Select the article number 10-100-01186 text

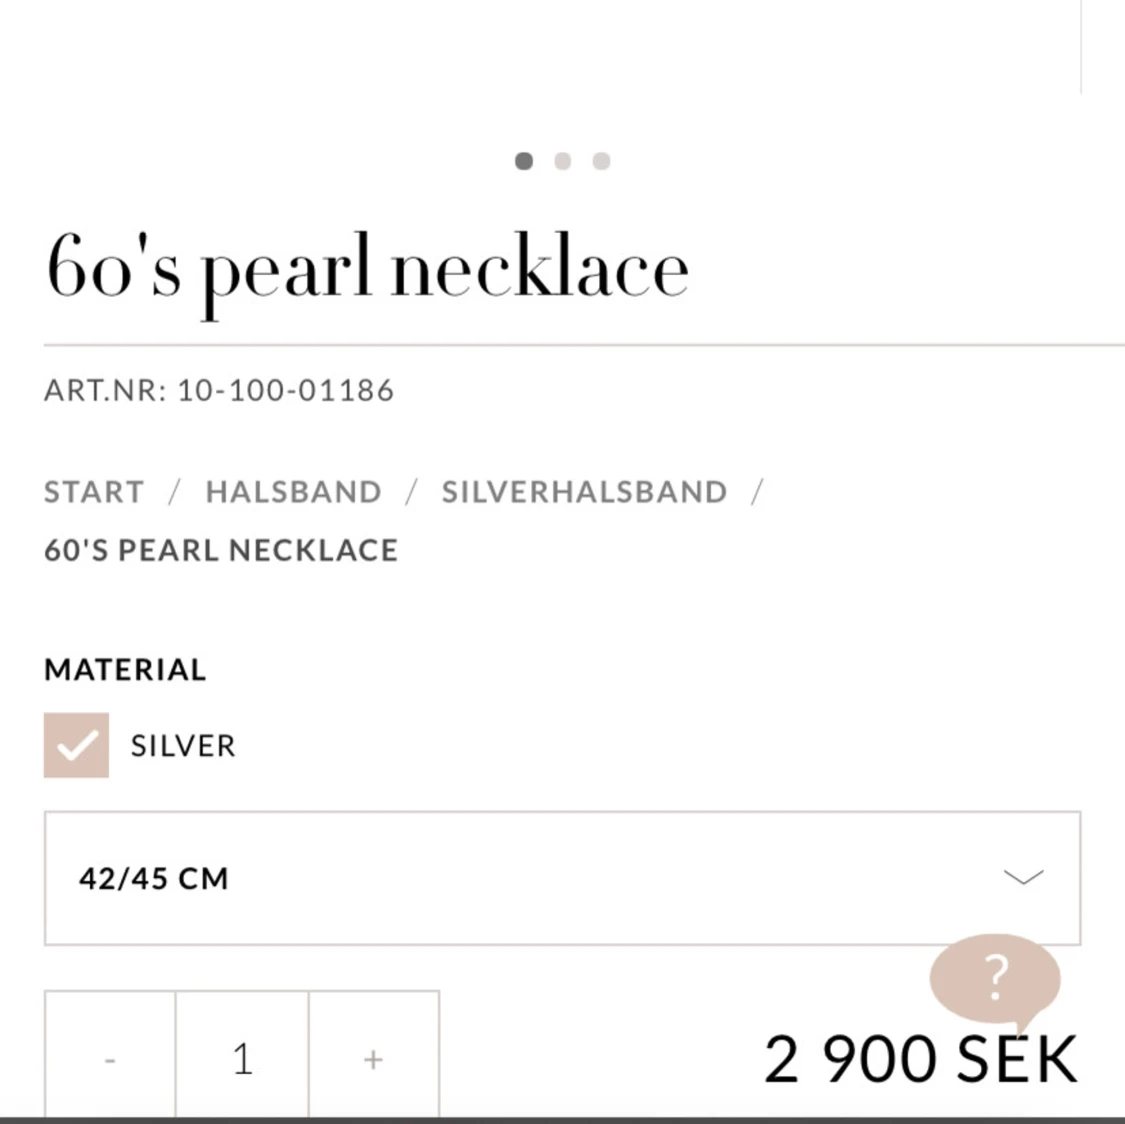286,390
